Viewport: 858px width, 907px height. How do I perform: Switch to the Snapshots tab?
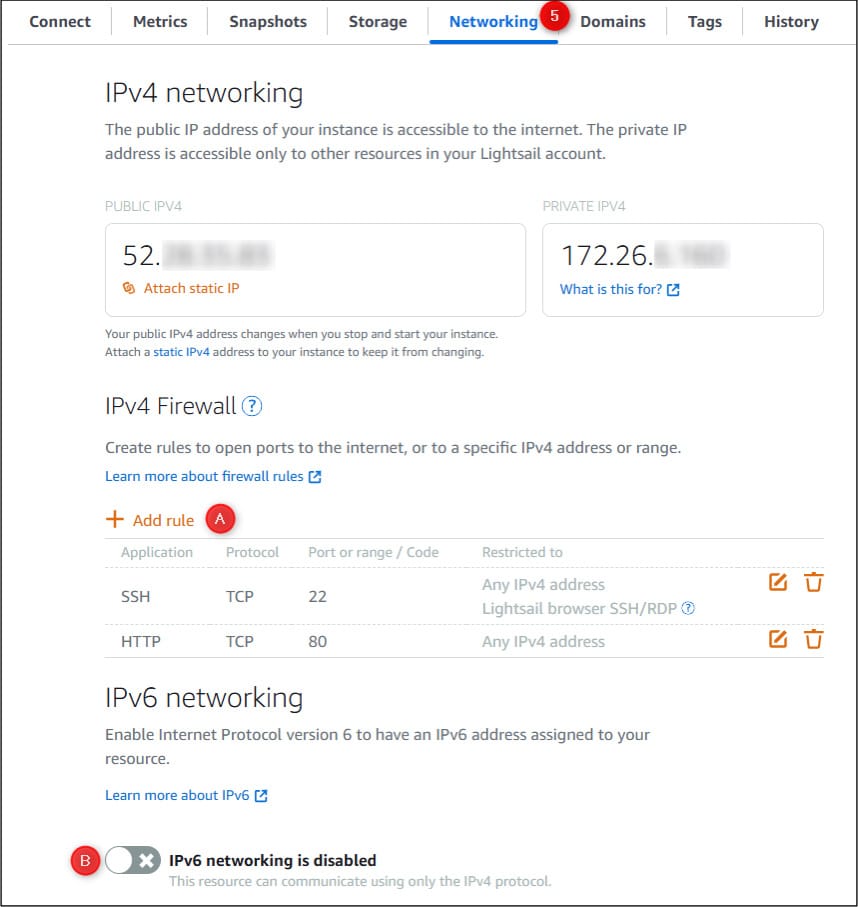coord(267,21)
